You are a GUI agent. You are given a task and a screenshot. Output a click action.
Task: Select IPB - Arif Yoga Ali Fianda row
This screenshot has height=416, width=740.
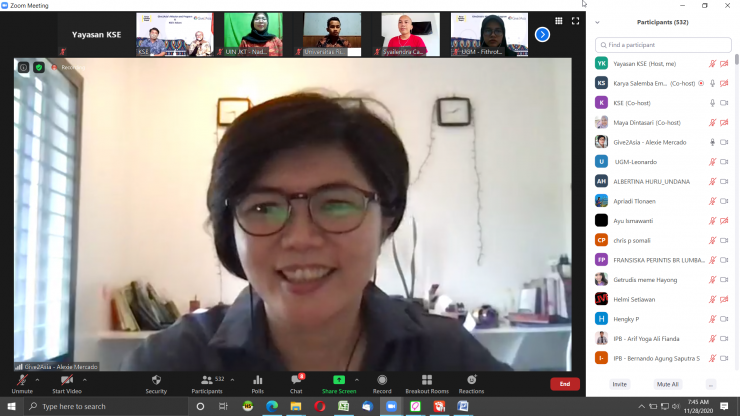tap(662, 339)
